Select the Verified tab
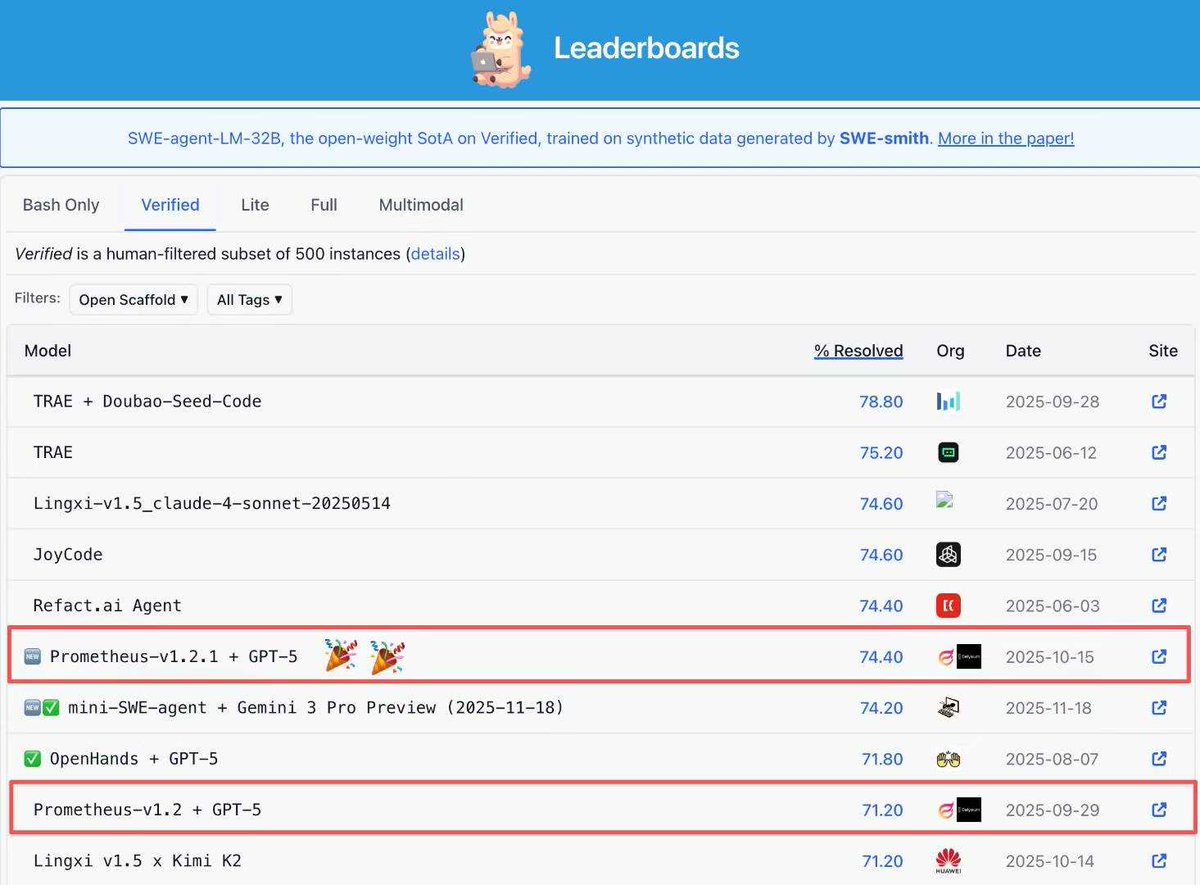The image size is (1200, 885). coord(170,205)
